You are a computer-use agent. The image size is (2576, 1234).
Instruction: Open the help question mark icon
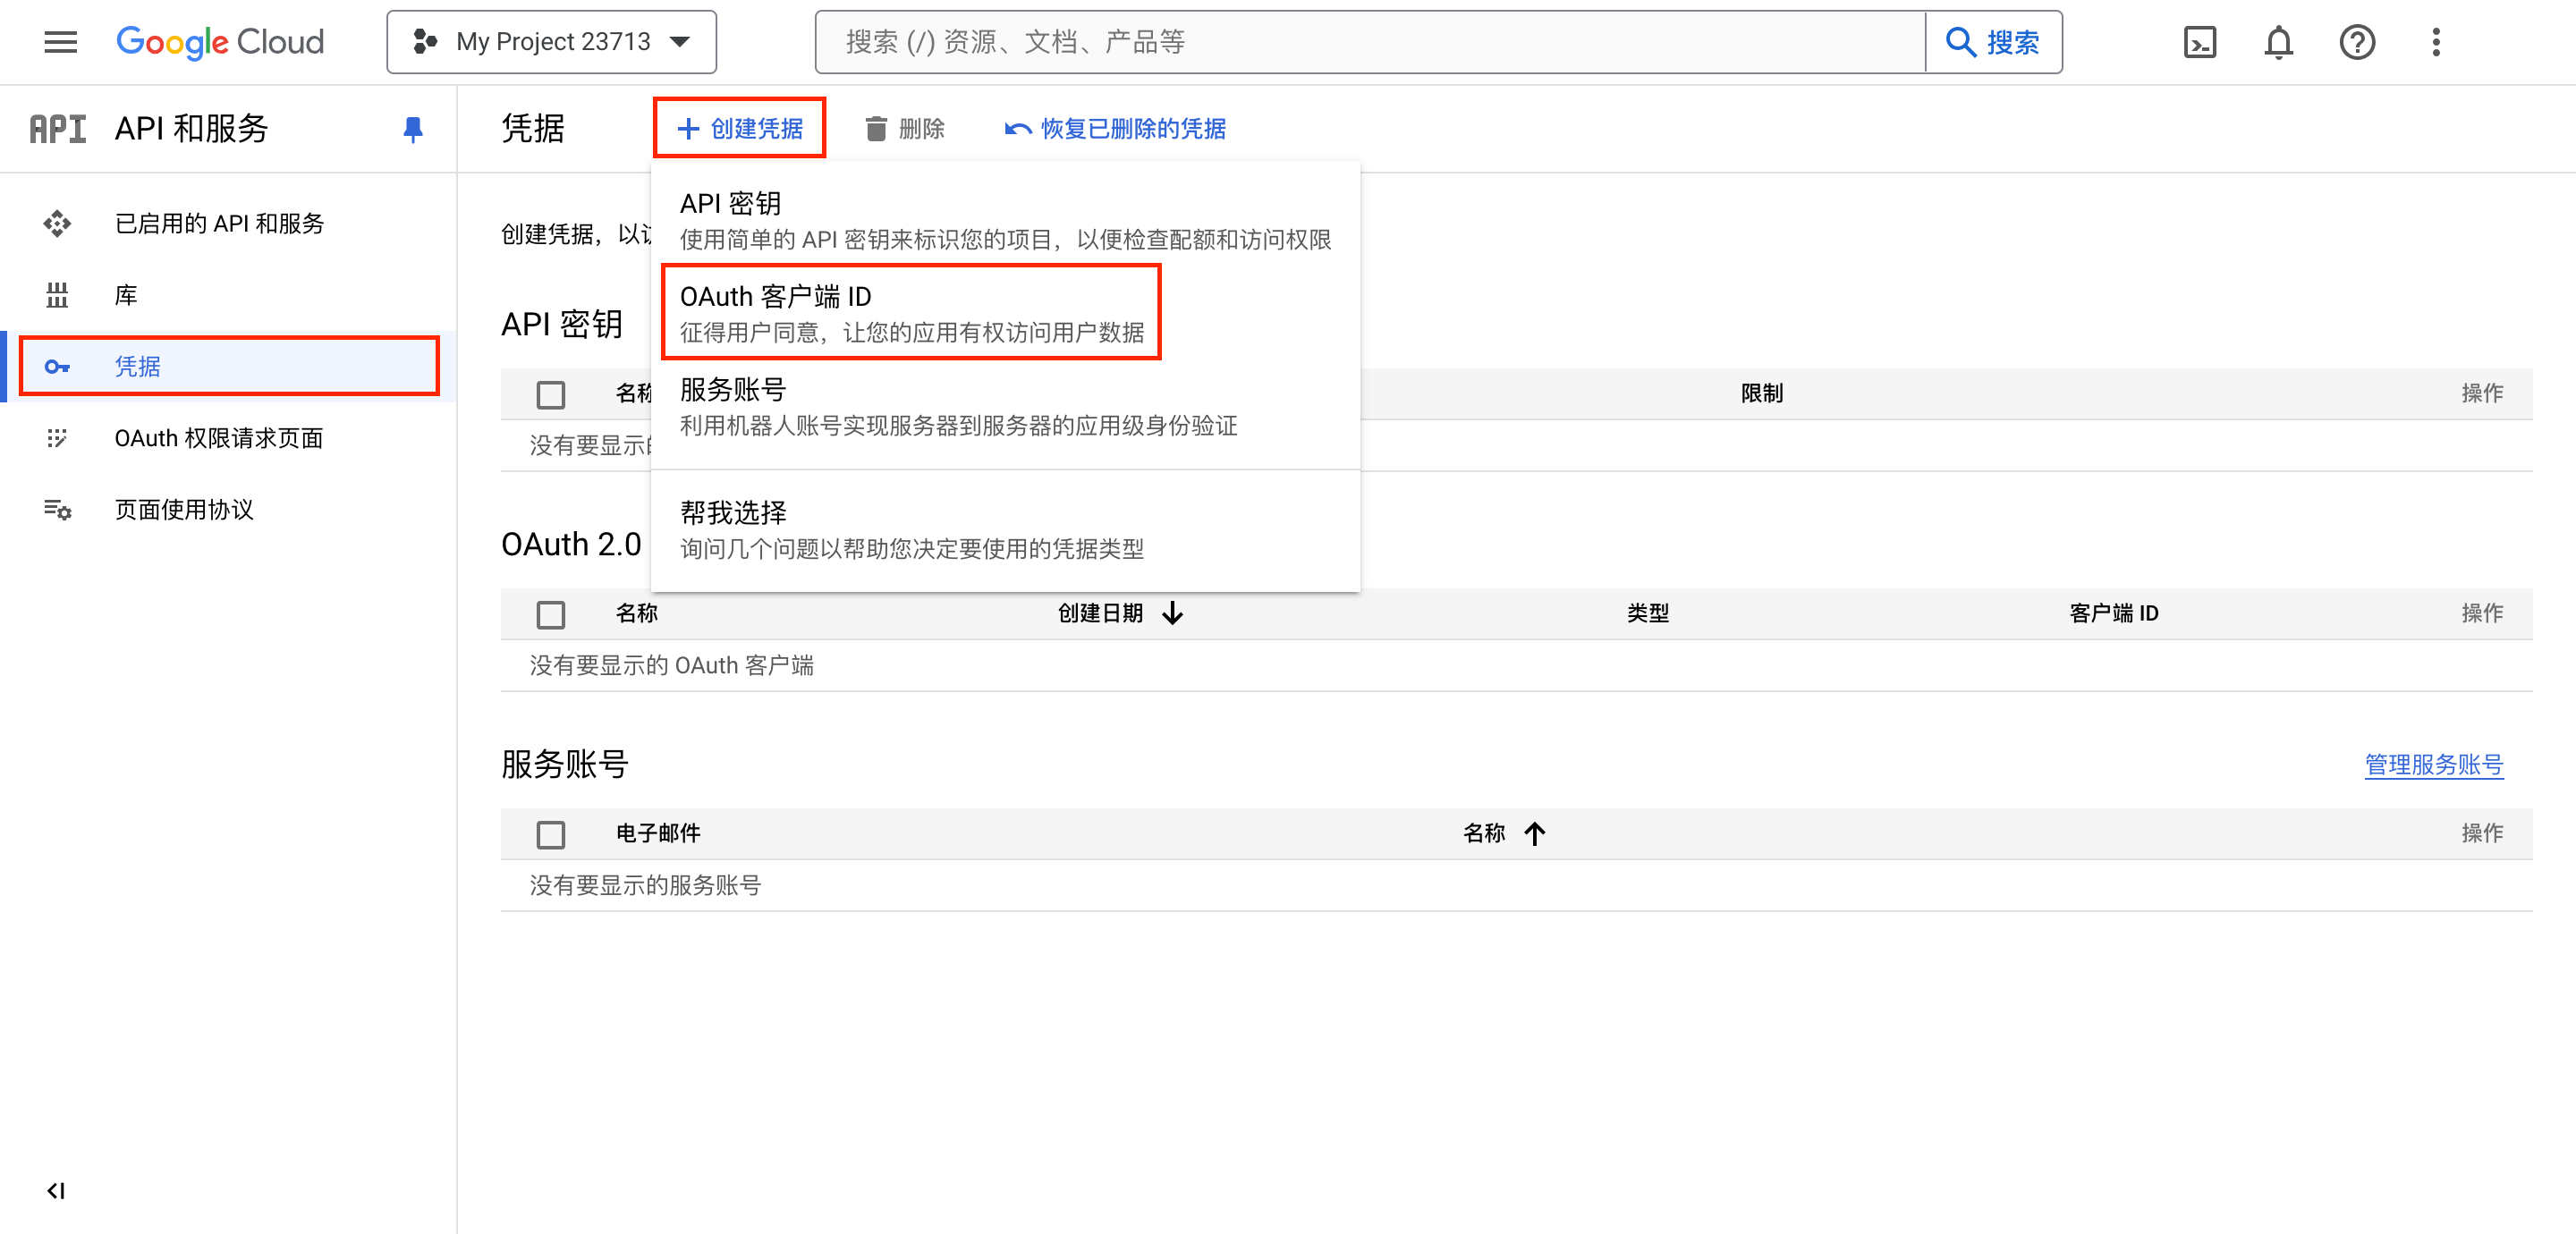click(x=2357, y=42)
